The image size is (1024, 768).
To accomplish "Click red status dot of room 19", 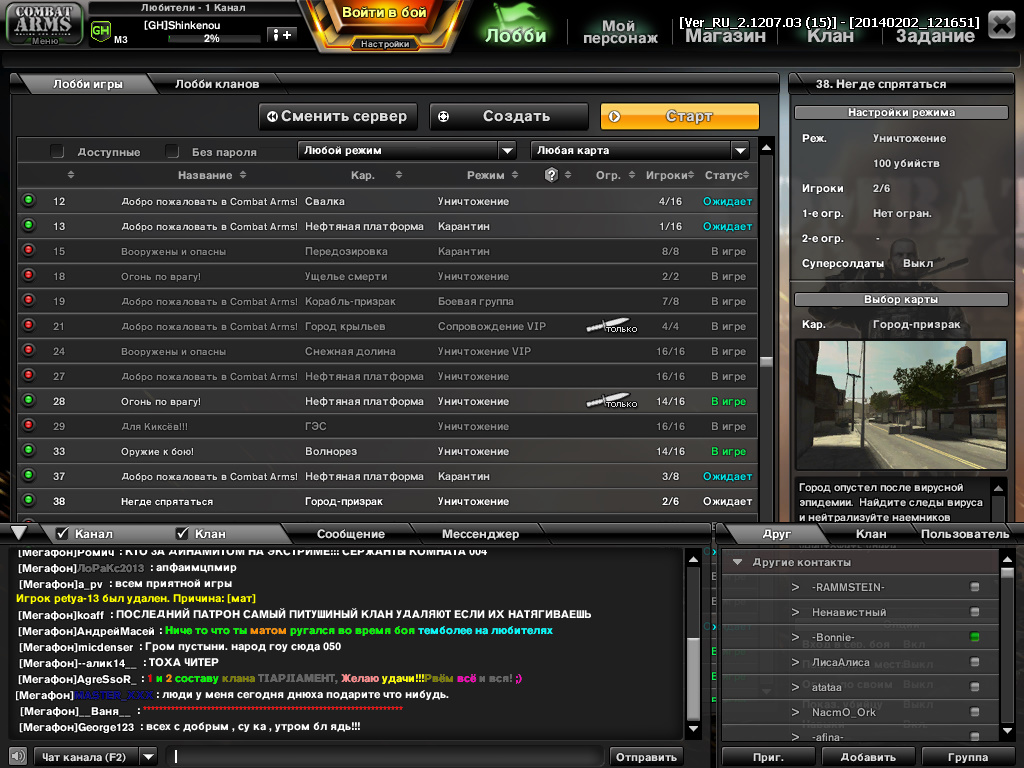I will tap(29, 300).
